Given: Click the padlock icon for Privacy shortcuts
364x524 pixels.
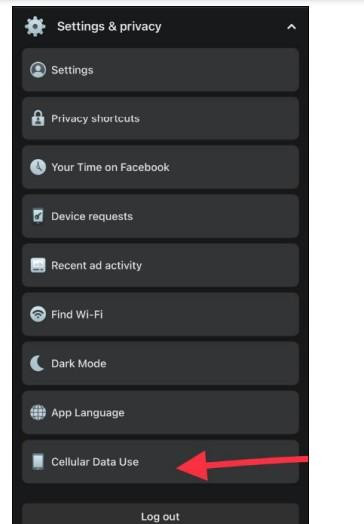Looking at the screenshot, I should point(38,118).
